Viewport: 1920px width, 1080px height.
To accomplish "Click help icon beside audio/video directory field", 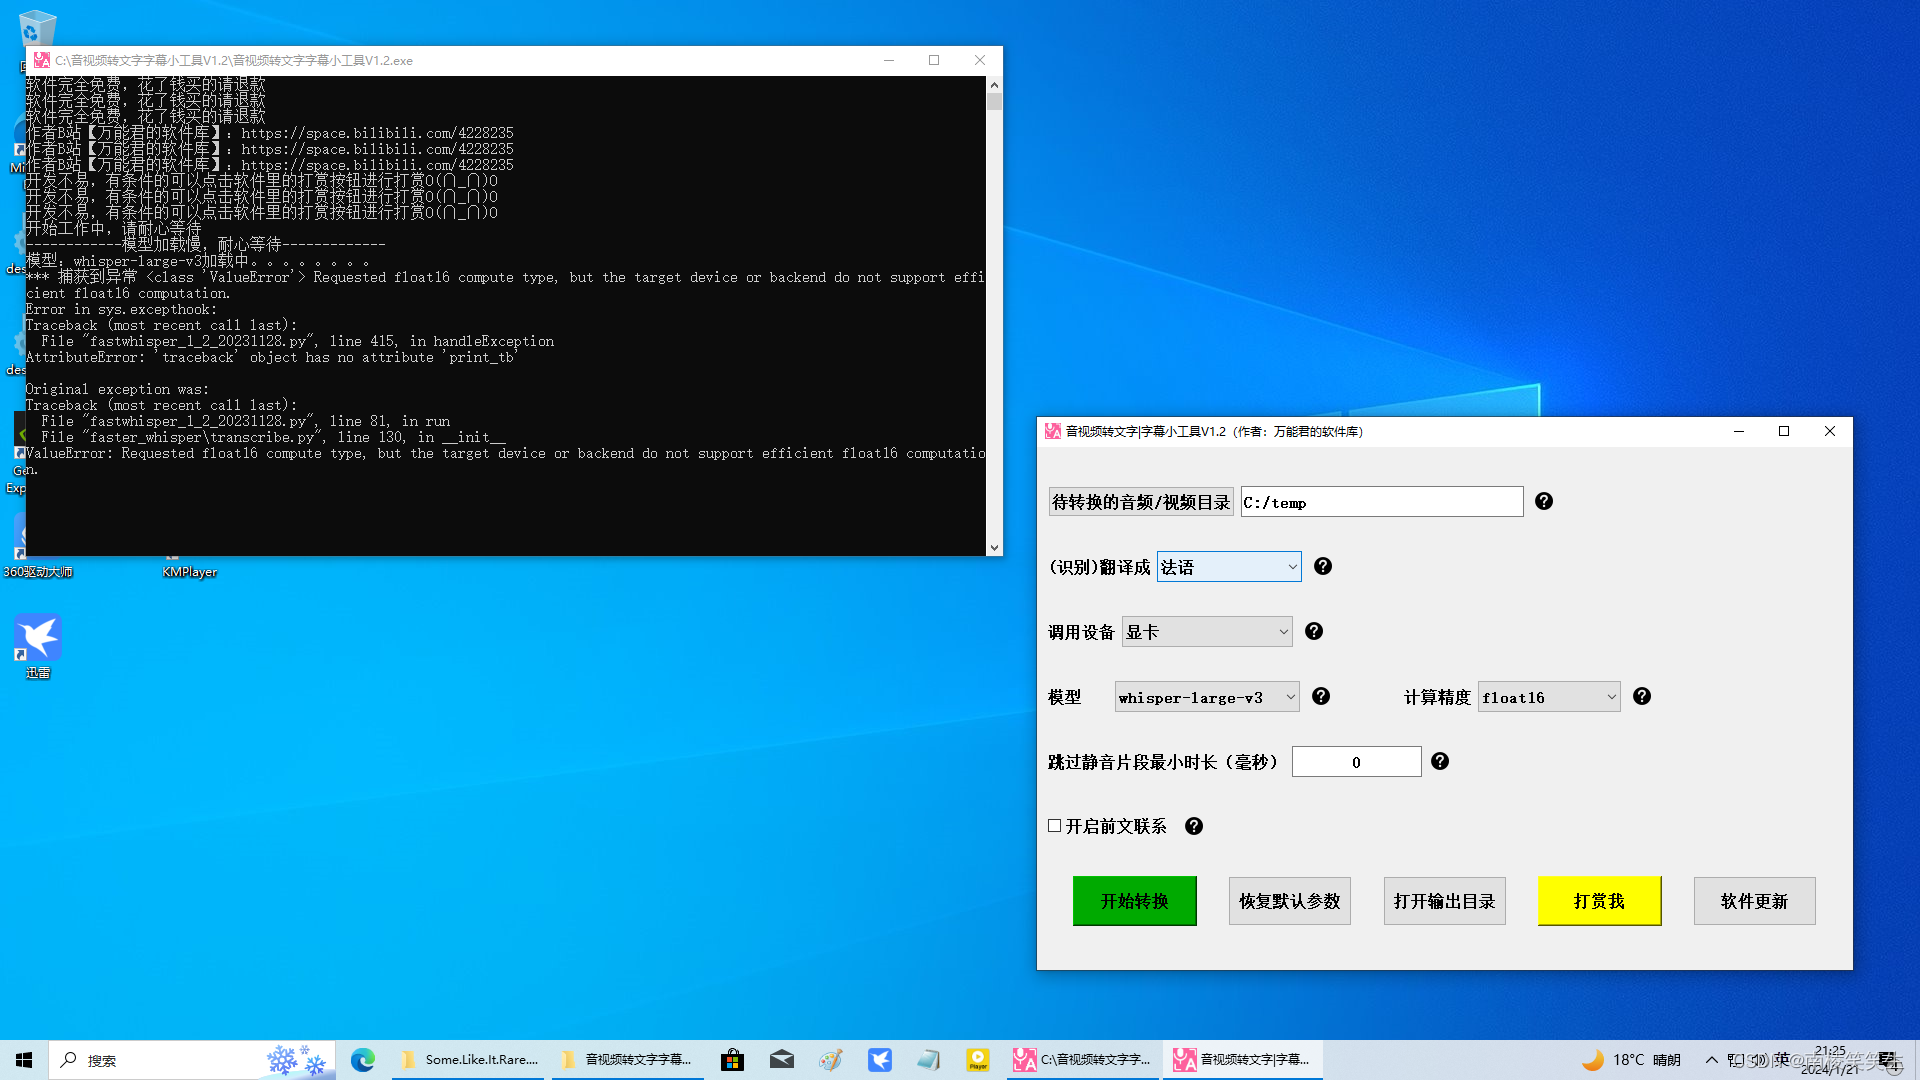I will (x=1544, y=501).
